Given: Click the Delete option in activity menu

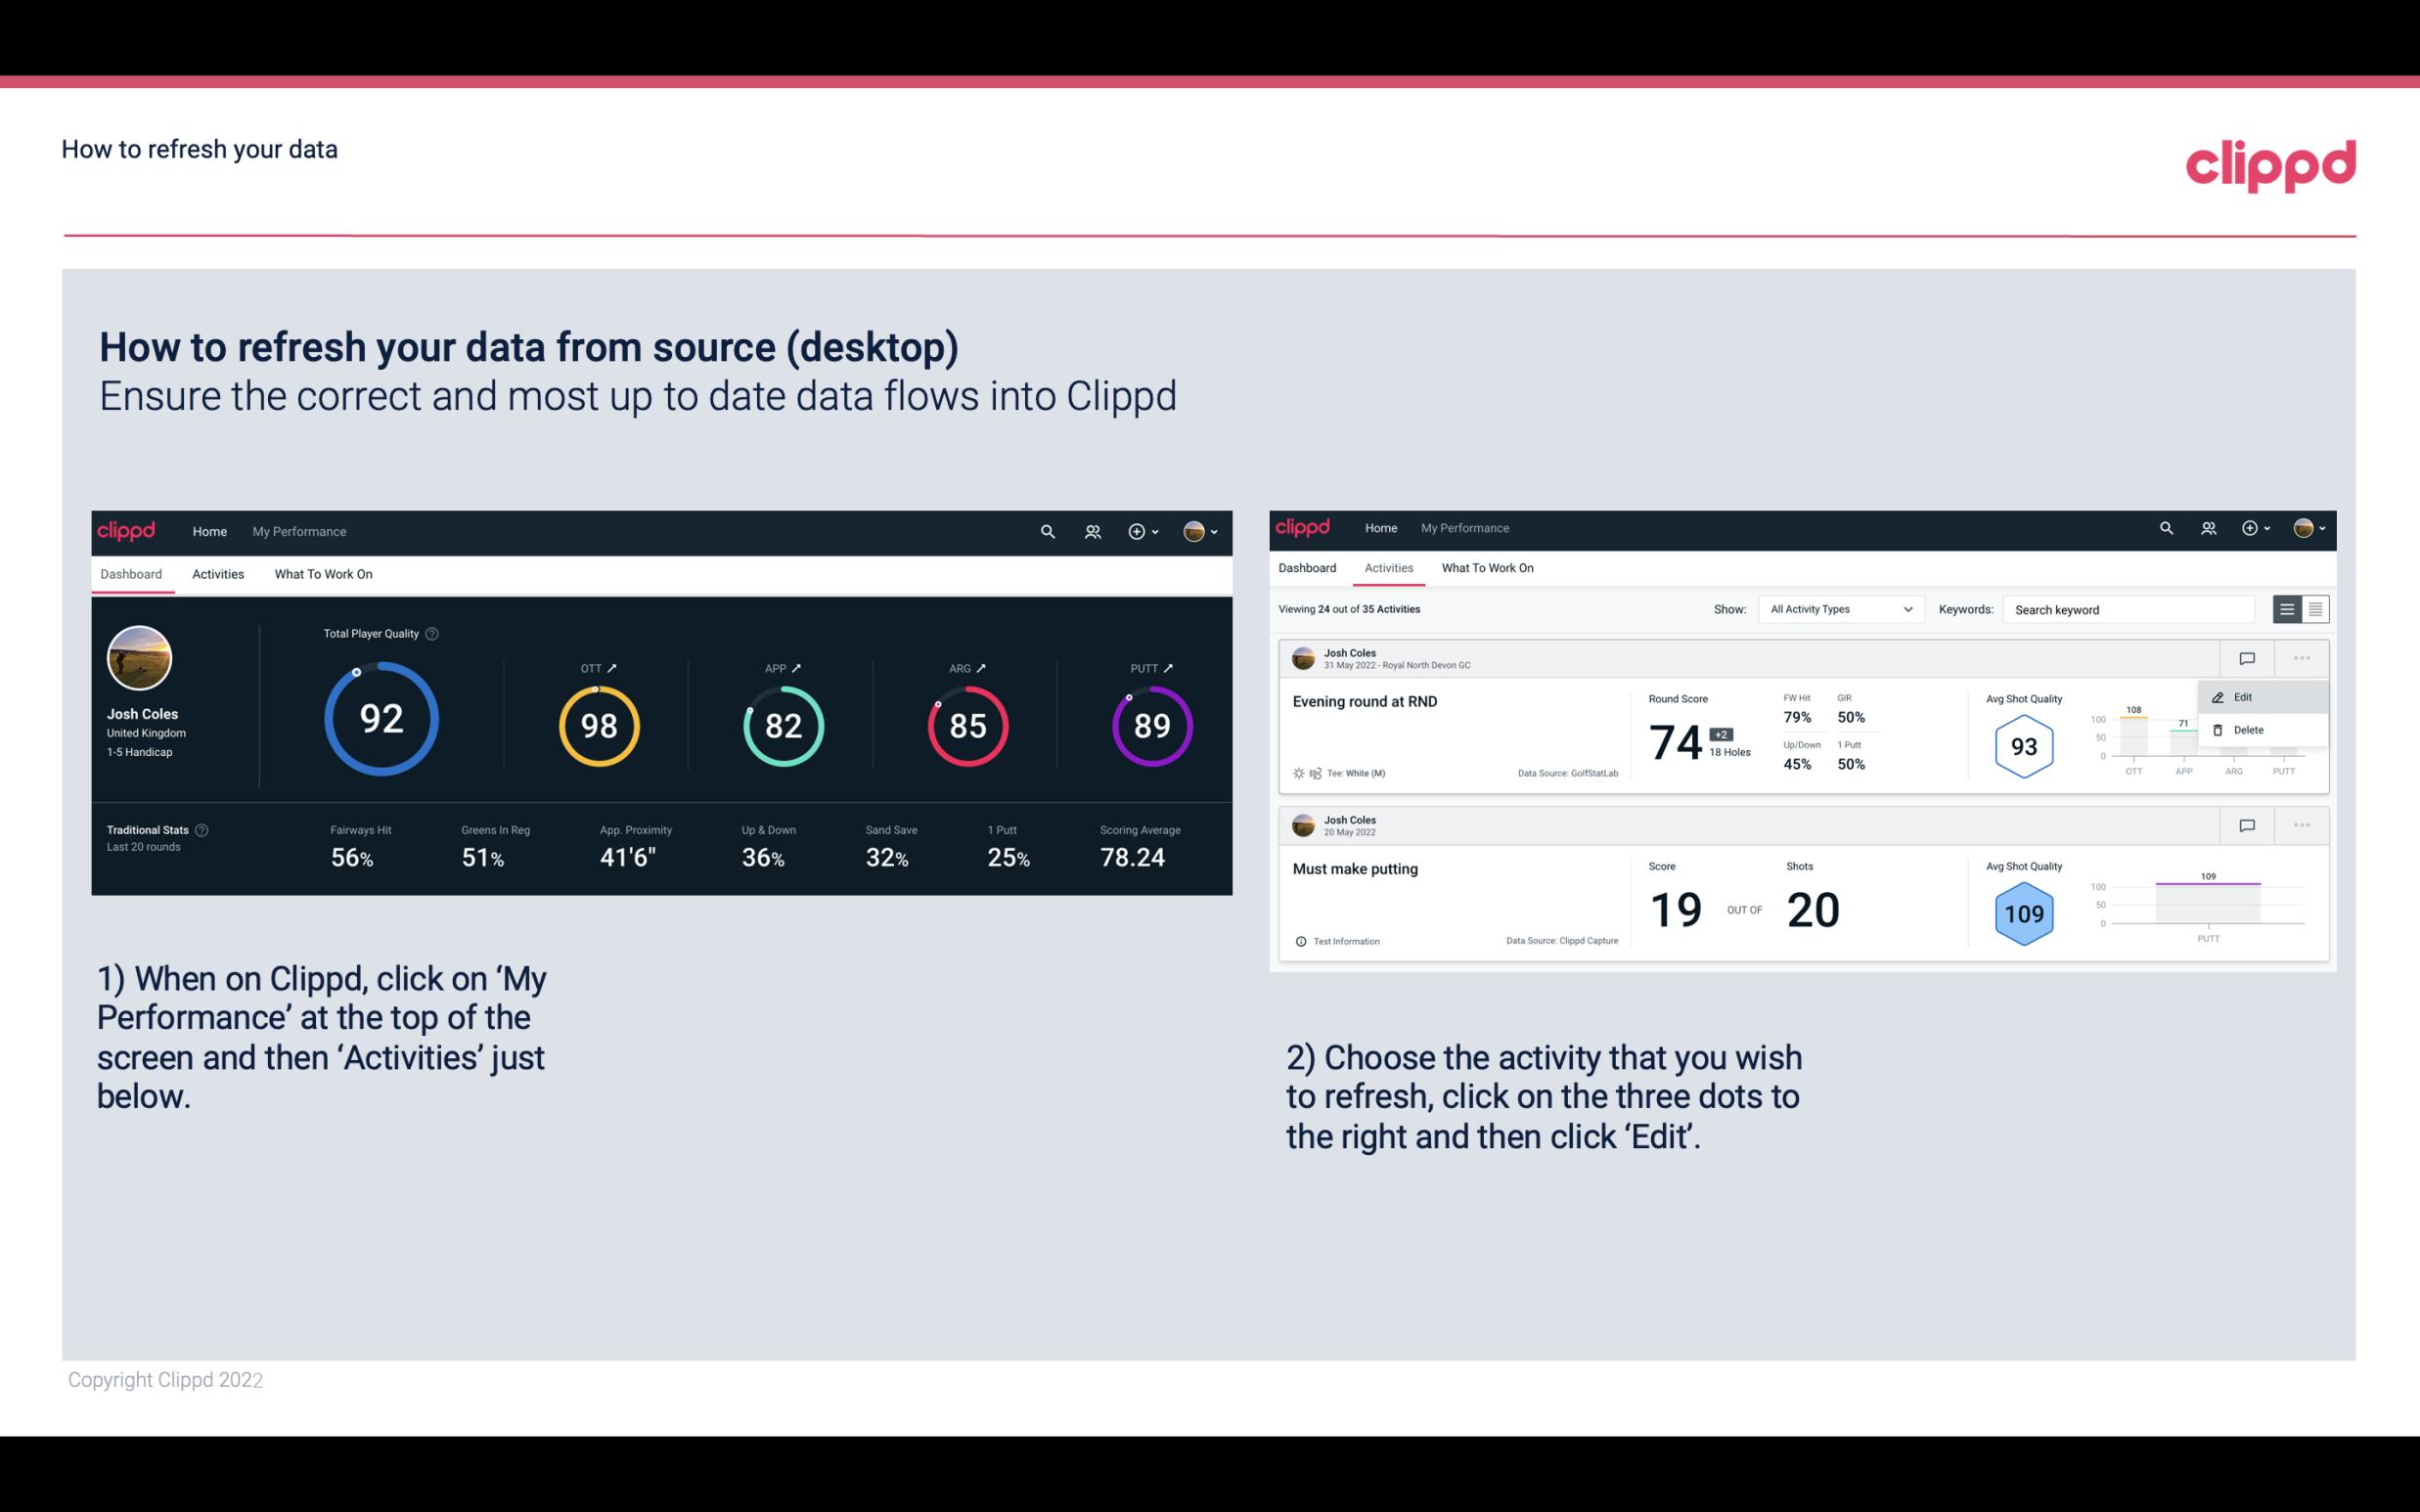Looking at the screenshot, I should (2249, 730).
